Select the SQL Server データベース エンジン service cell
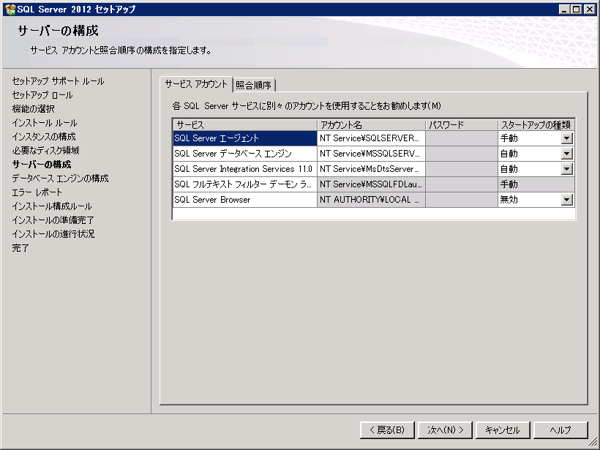The width and height of the screenshot is (600, 450). click(245, 153)
